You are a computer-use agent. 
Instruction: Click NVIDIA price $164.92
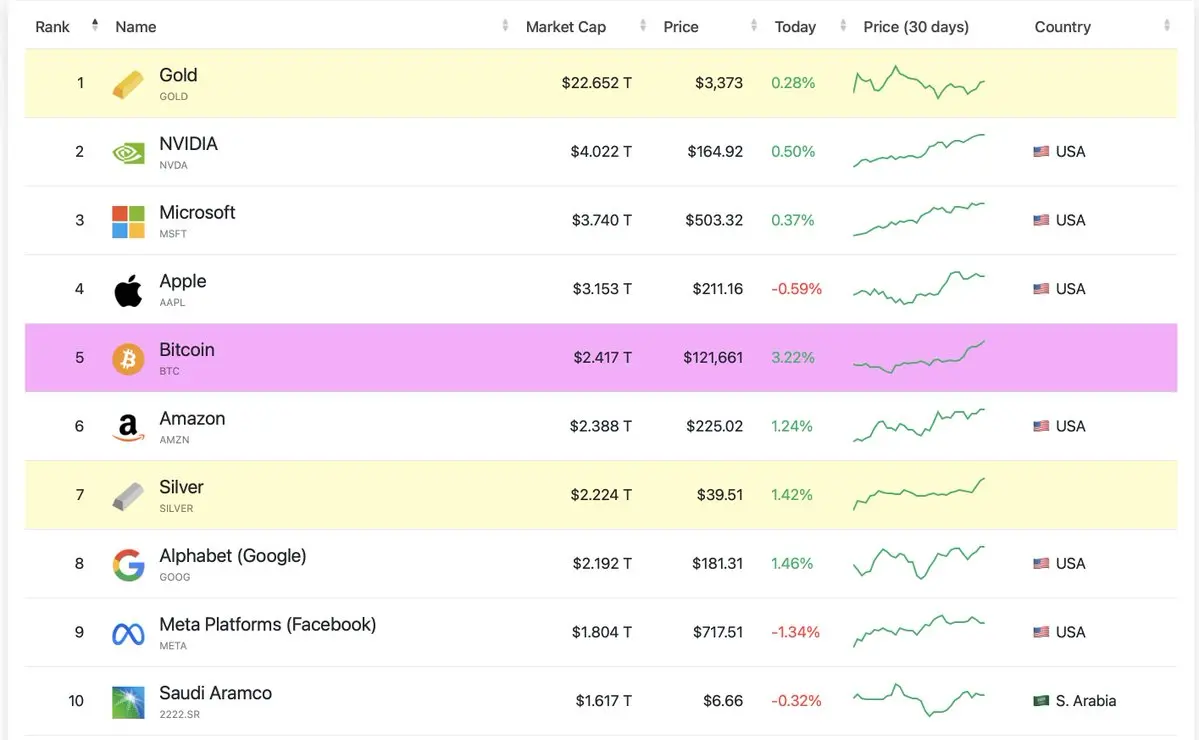click(715, 151)
